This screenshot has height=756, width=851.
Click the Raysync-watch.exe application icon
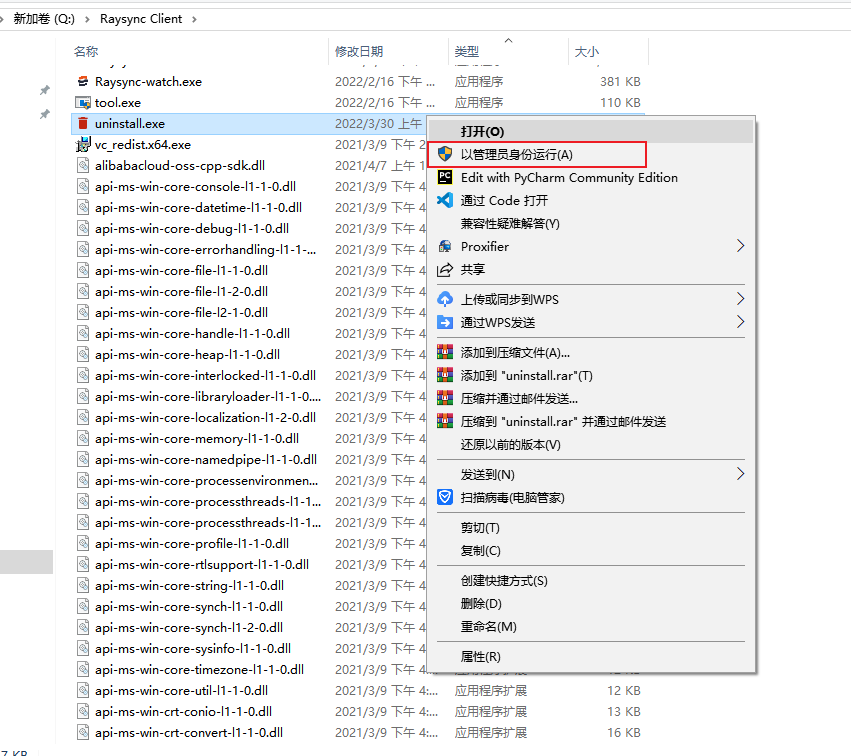82,81
